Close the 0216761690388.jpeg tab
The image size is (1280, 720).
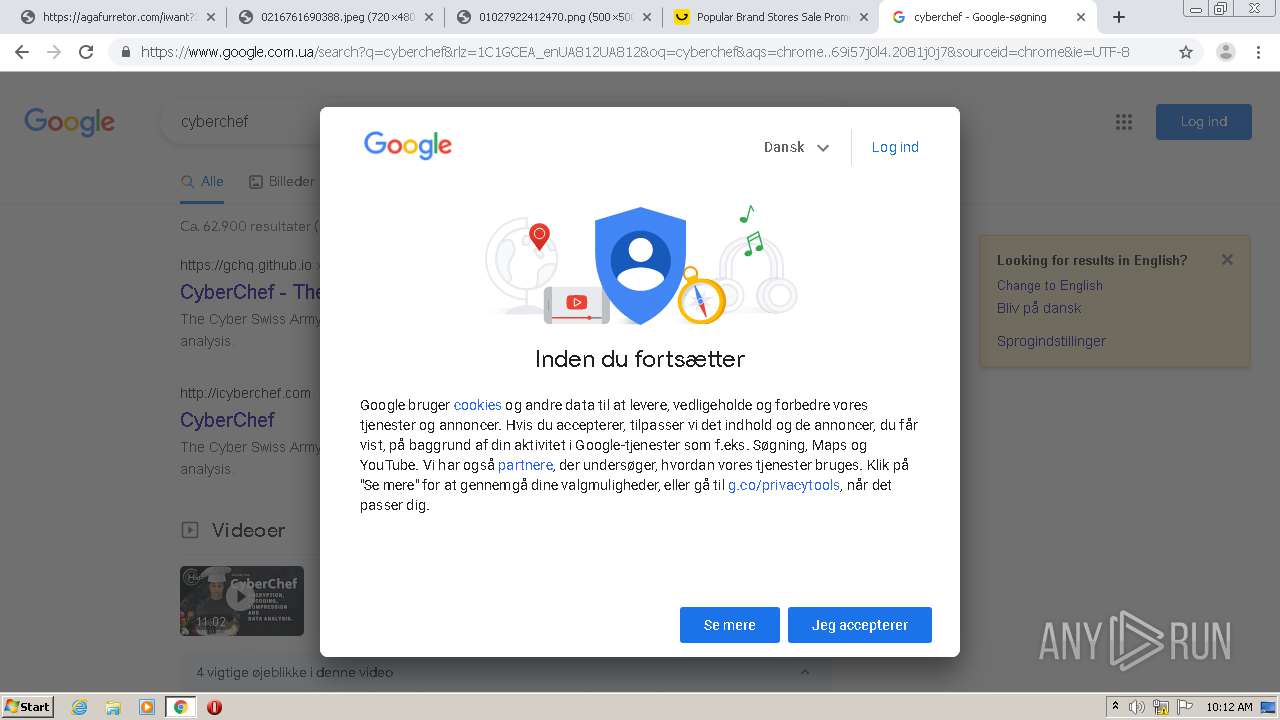(x=429, y=17)
